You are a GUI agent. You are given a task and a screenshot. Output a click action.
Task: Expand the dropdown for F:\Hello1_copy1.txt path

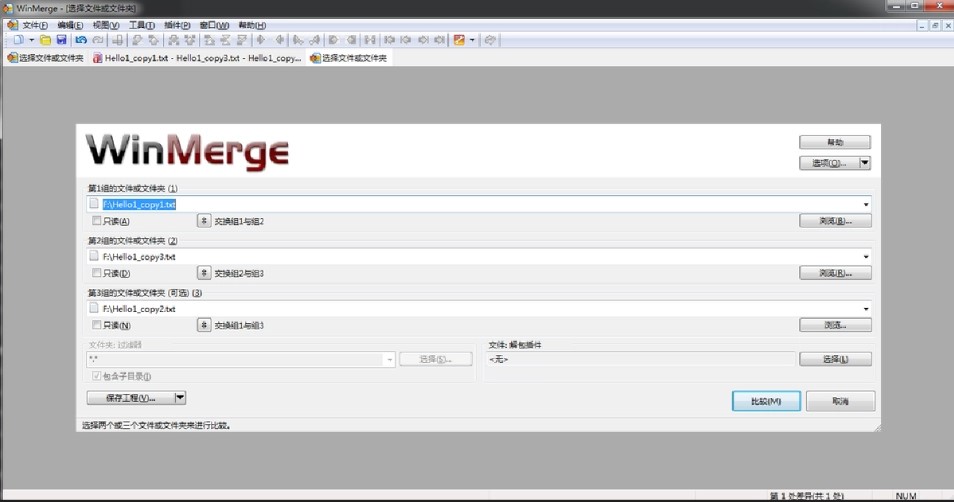click(866, 204)
